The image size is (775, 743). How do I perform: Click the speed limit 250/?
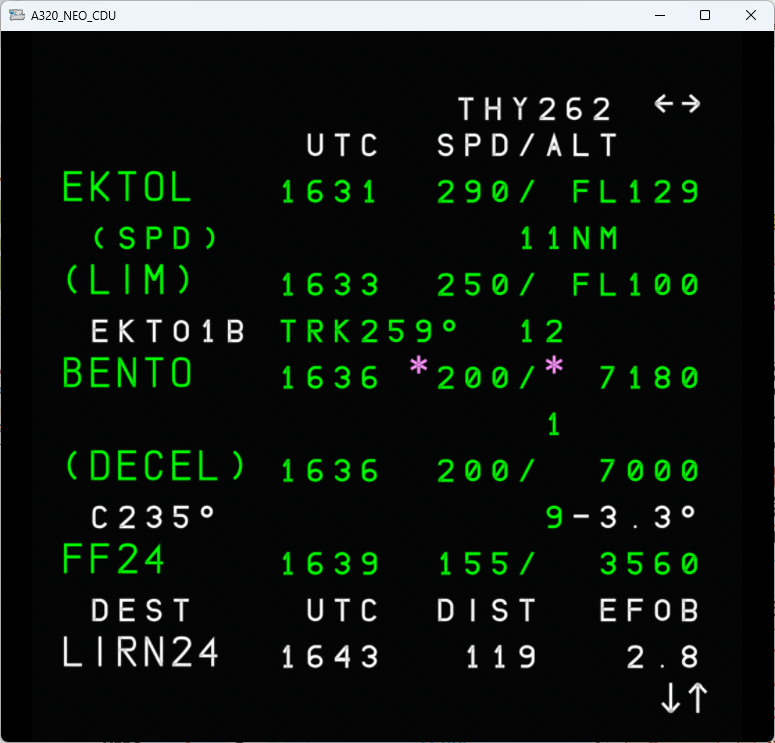[486, 285]
